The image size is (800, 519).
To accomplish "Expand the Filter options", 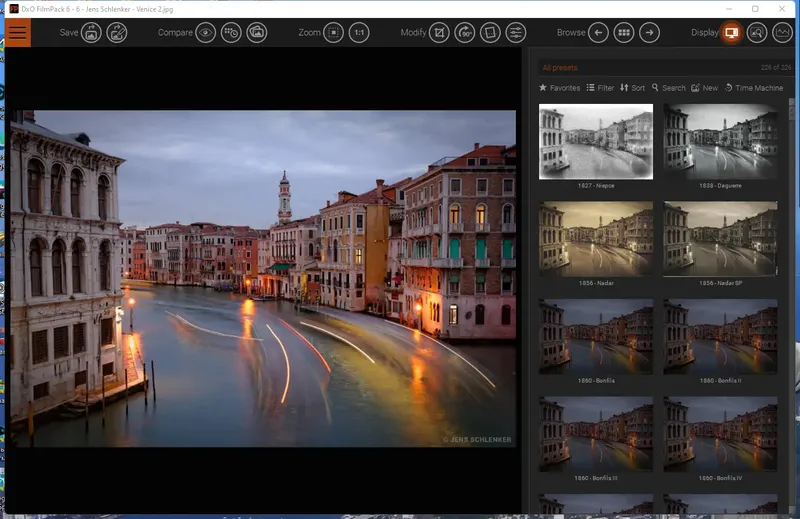I will [600, 88].
